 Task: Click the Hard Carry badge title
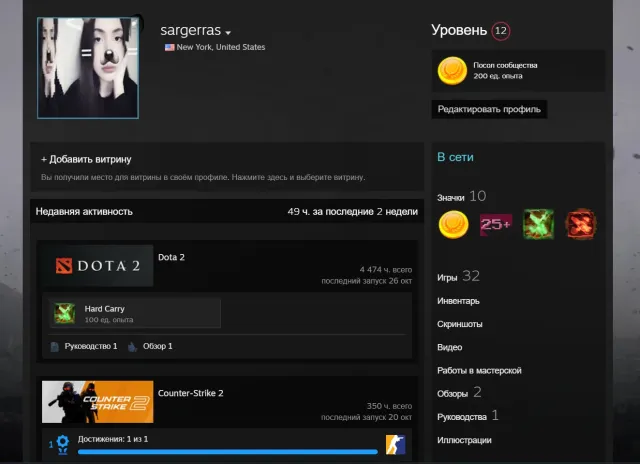(x=104, y=309)
